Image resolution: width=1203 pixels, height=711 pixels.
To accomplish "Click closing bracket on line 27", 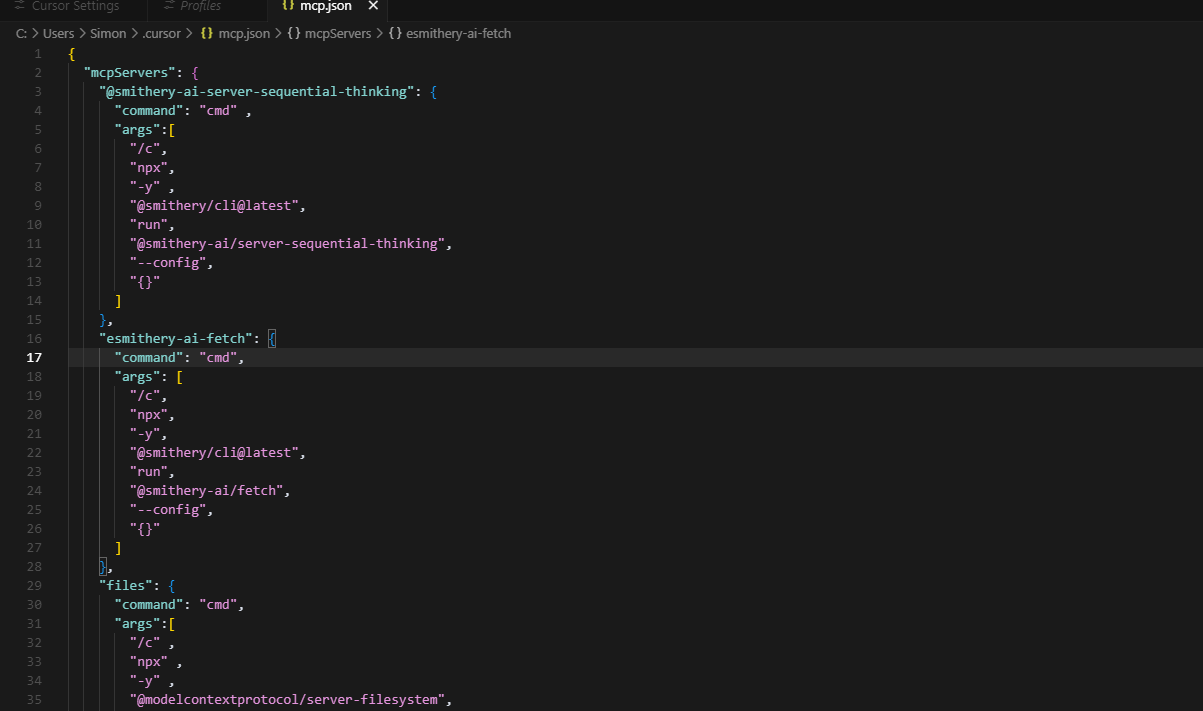I will click(x=119, y=547).
